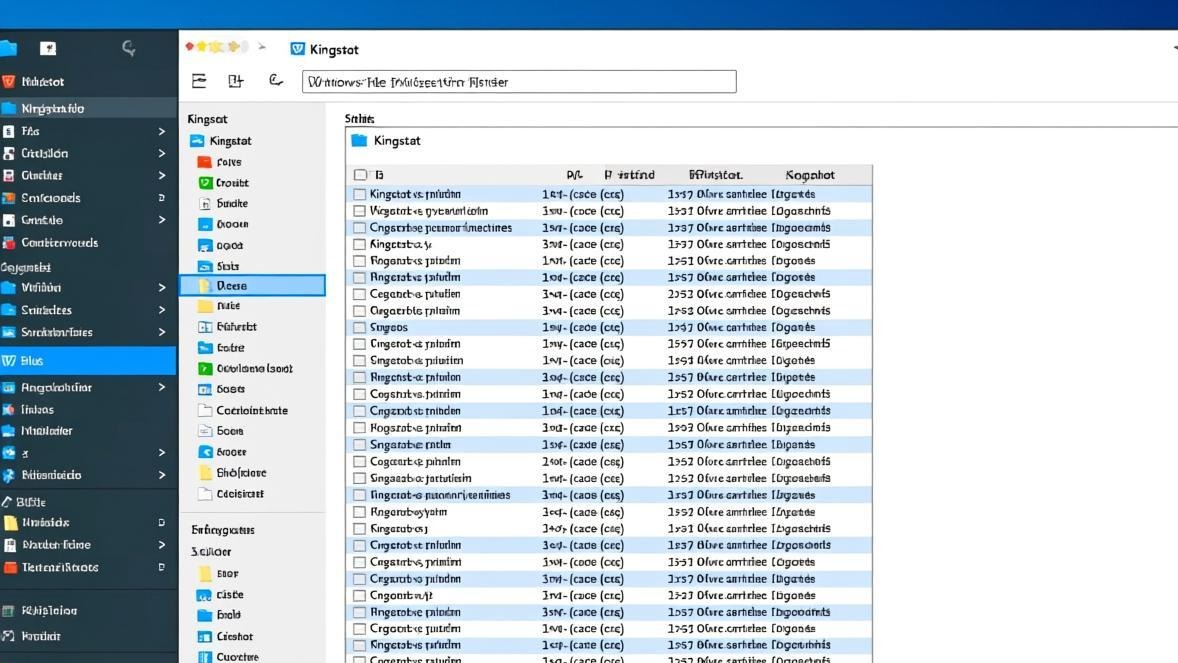Check the box for Cngontrbvjt row
The width and height of the screenshot is (1178, 663).
359,595
